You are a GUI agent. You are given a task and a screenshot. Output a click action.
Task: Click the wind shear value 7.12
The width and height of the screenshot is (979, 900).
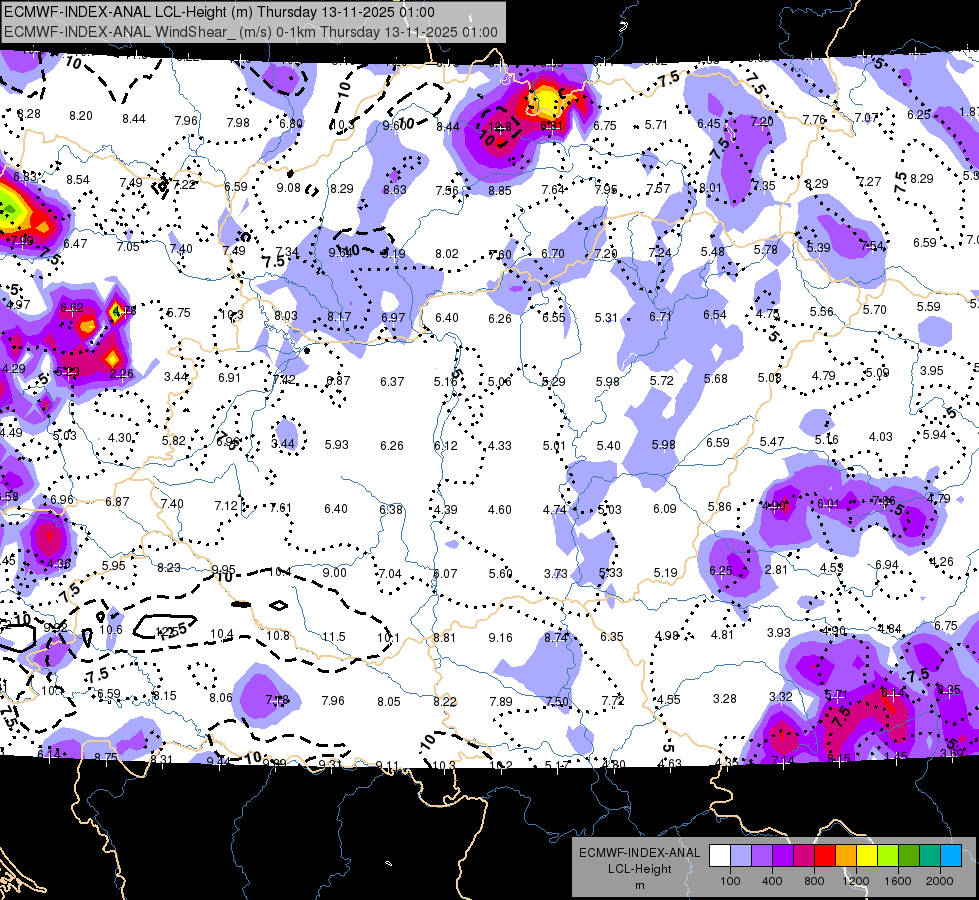226,506
